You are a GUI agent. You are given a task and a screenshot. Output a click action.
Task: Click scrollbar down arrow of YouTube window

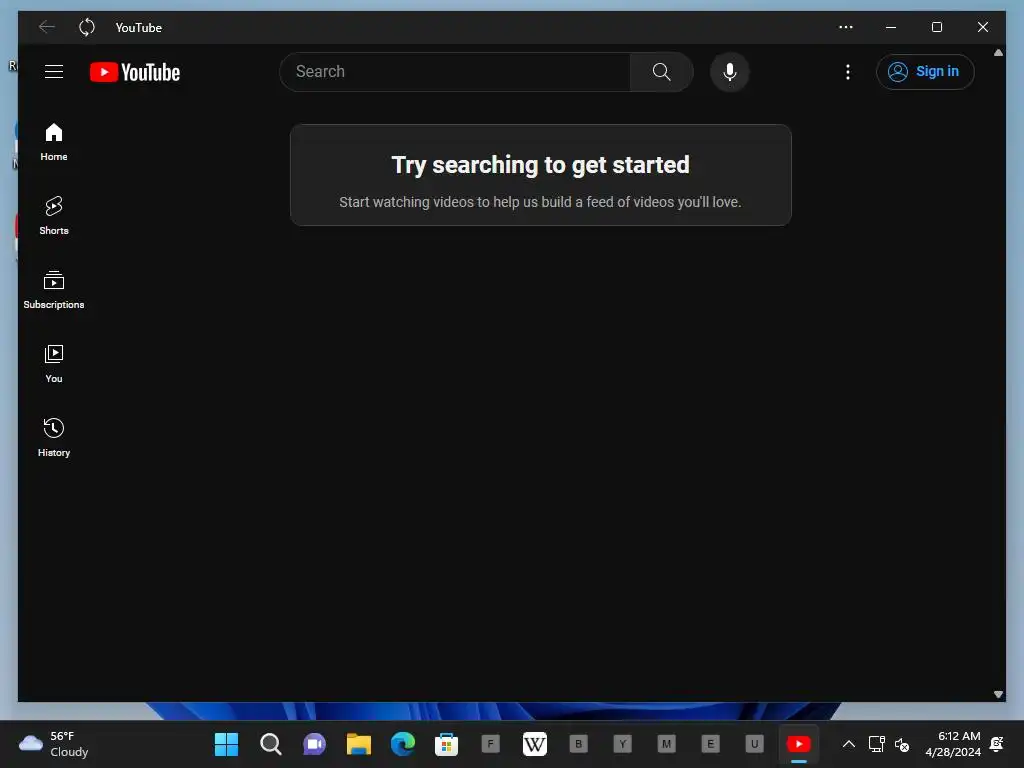pyautogui.click(x=998, y=694)
